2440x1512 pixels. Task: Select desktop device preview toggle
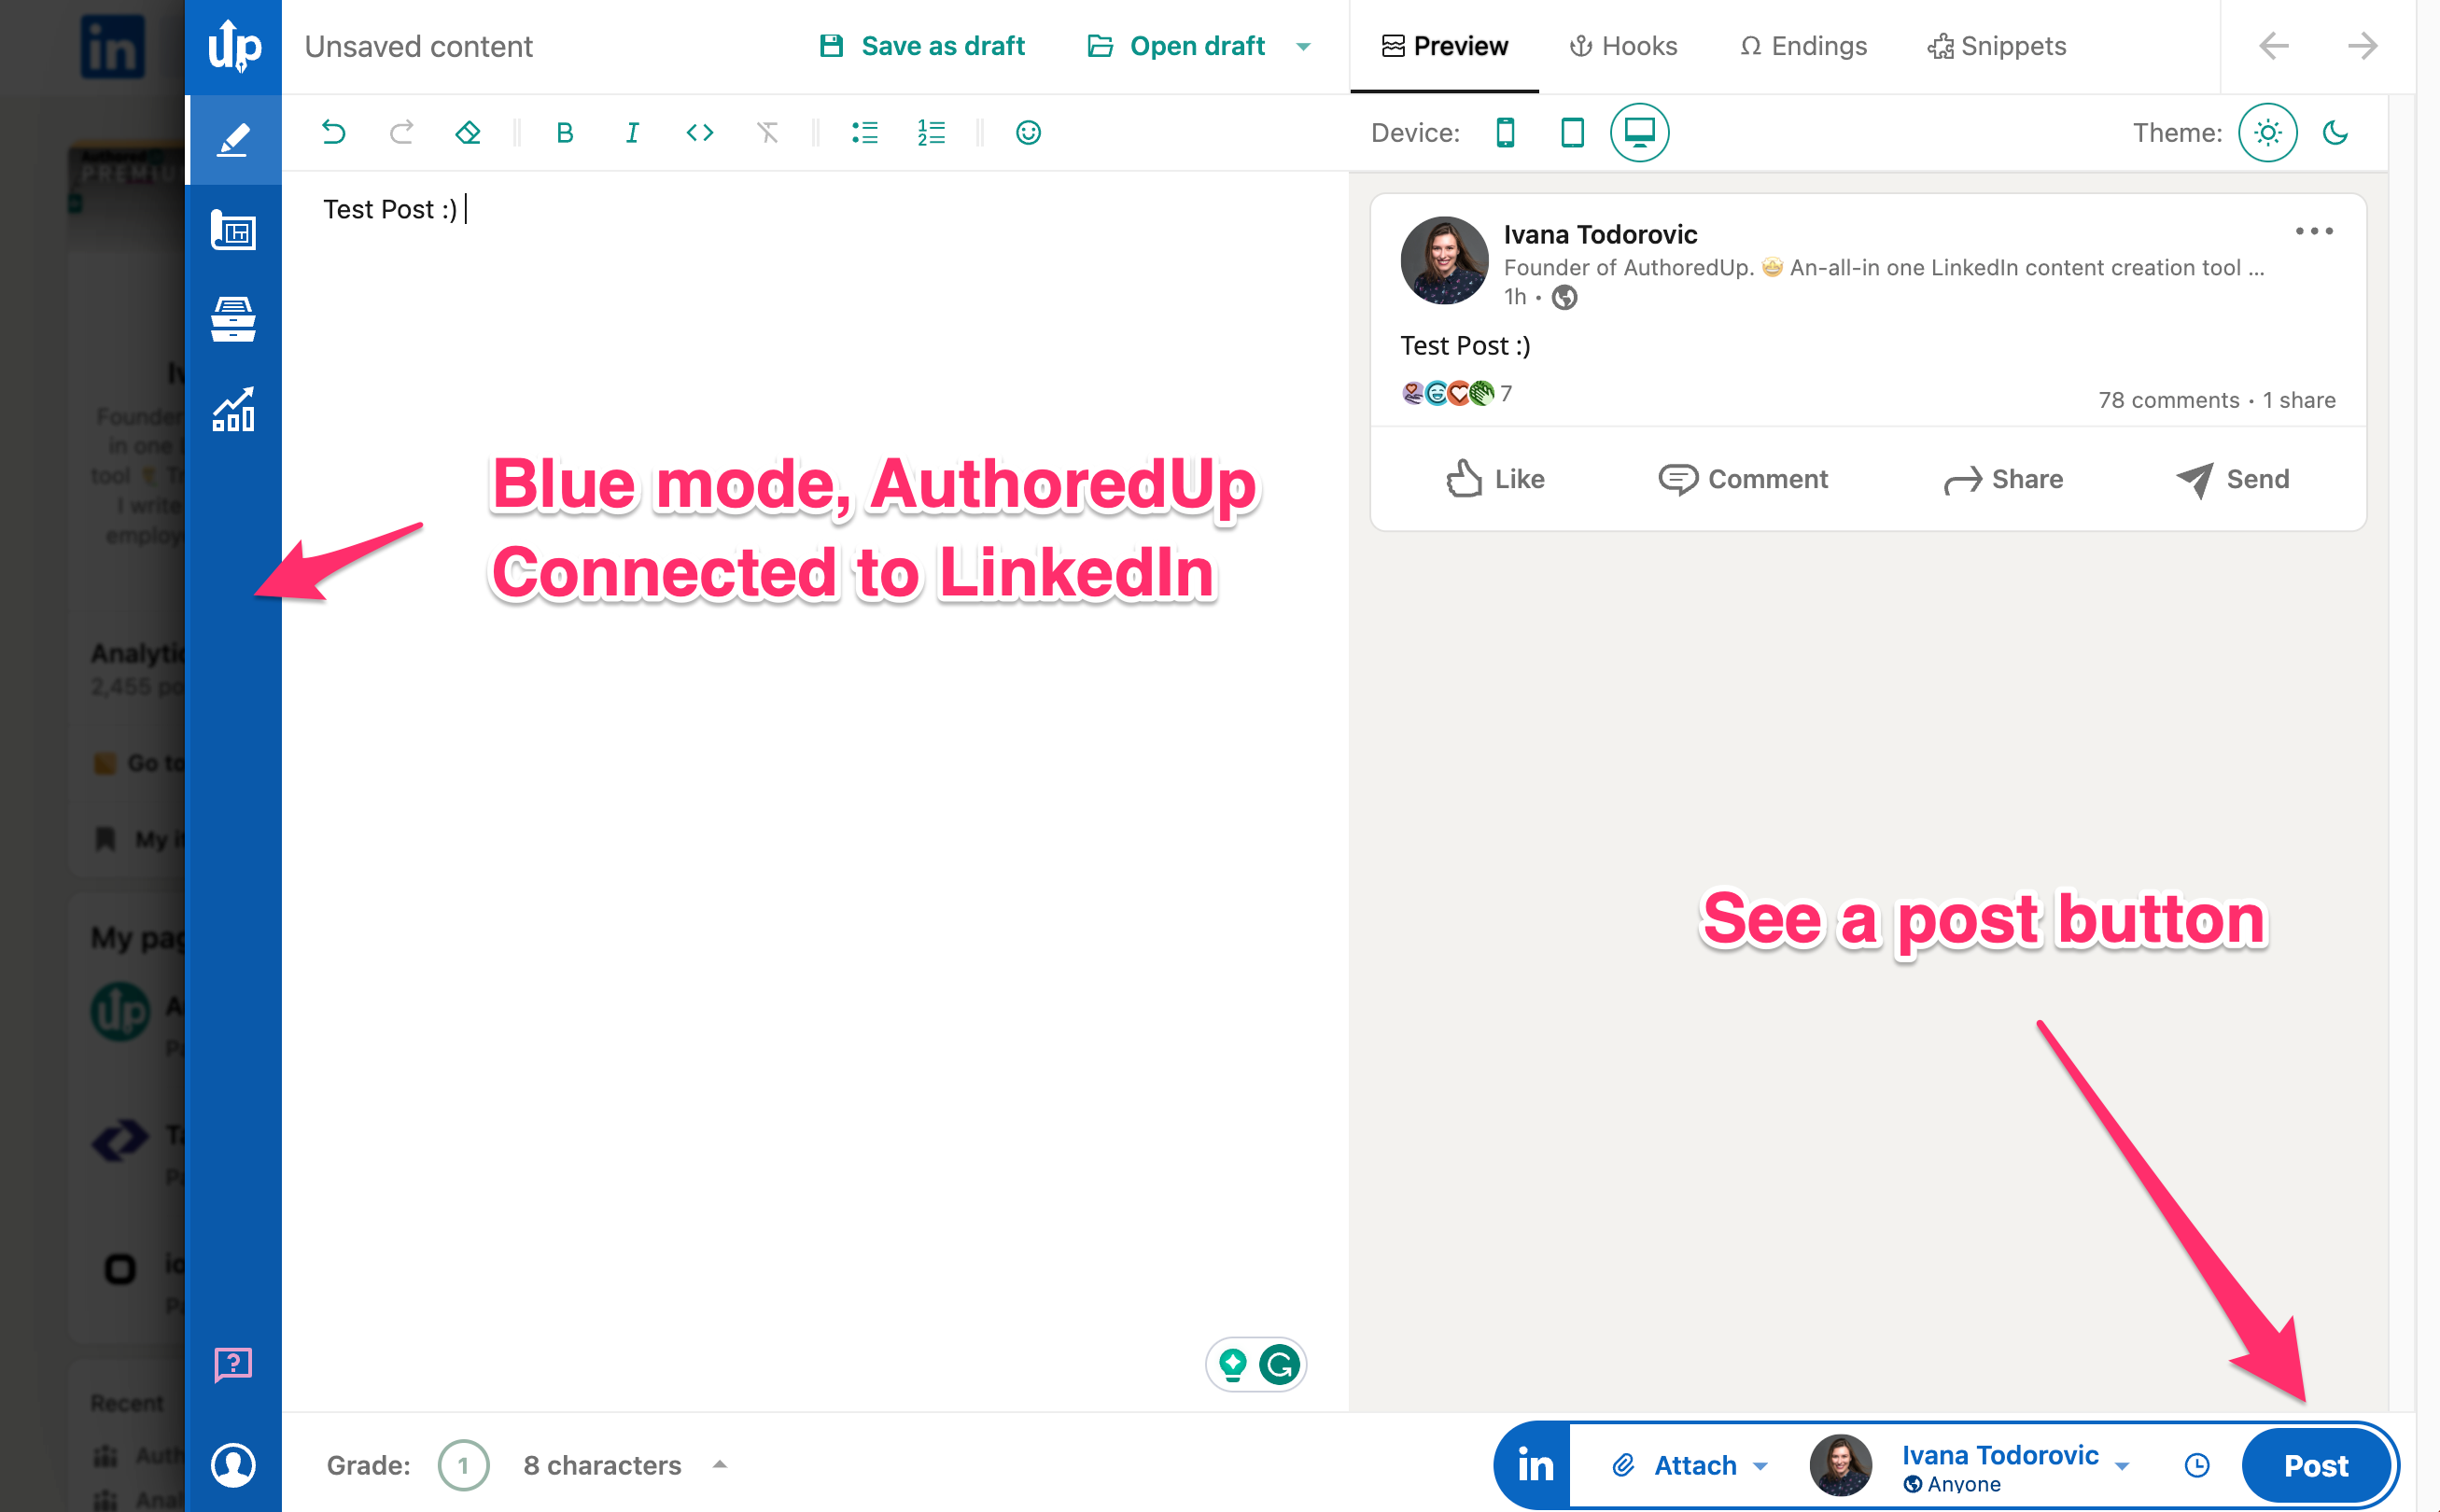coord(1640,131)
